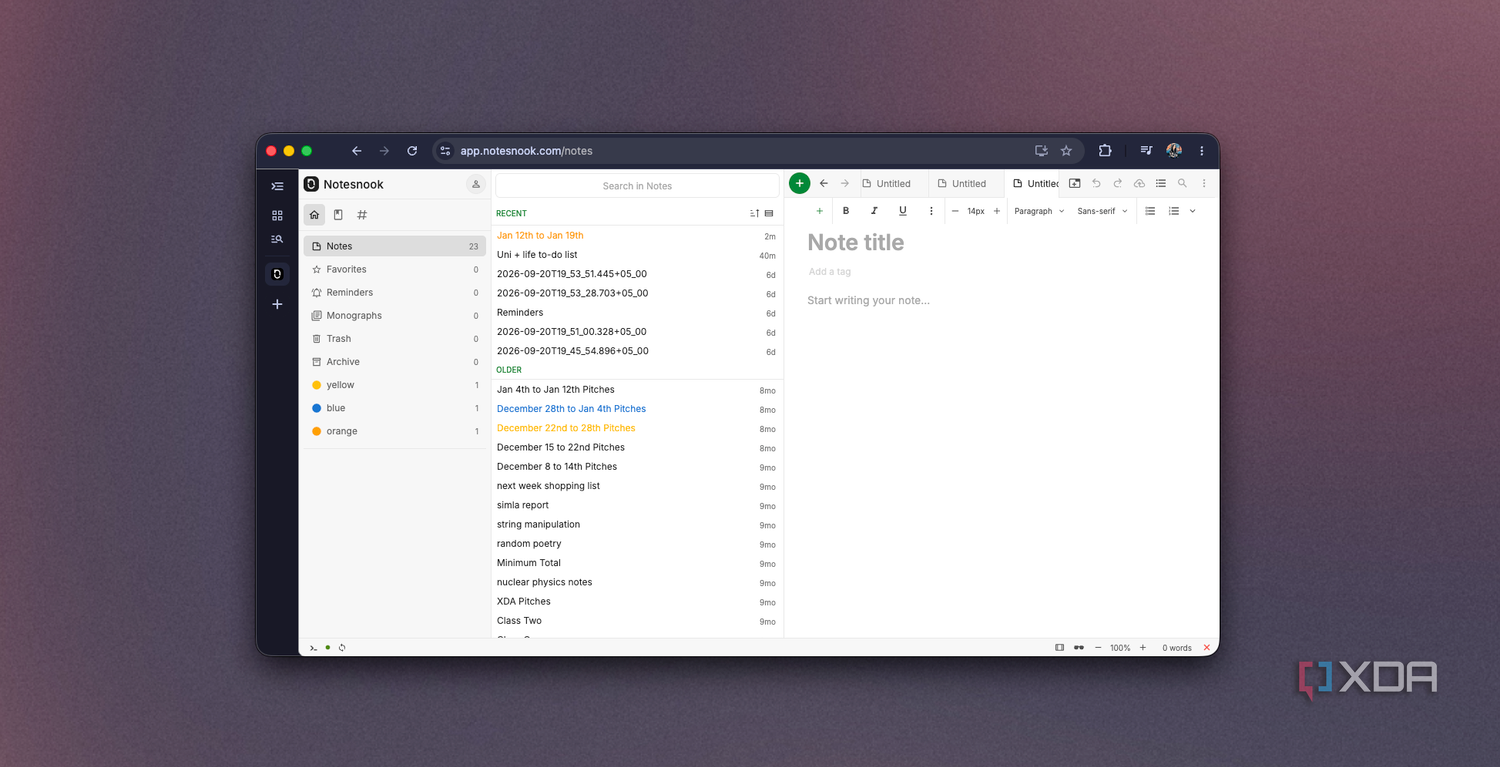Open a new editor tab icon
The image size is (1500, 767).
1075,183
